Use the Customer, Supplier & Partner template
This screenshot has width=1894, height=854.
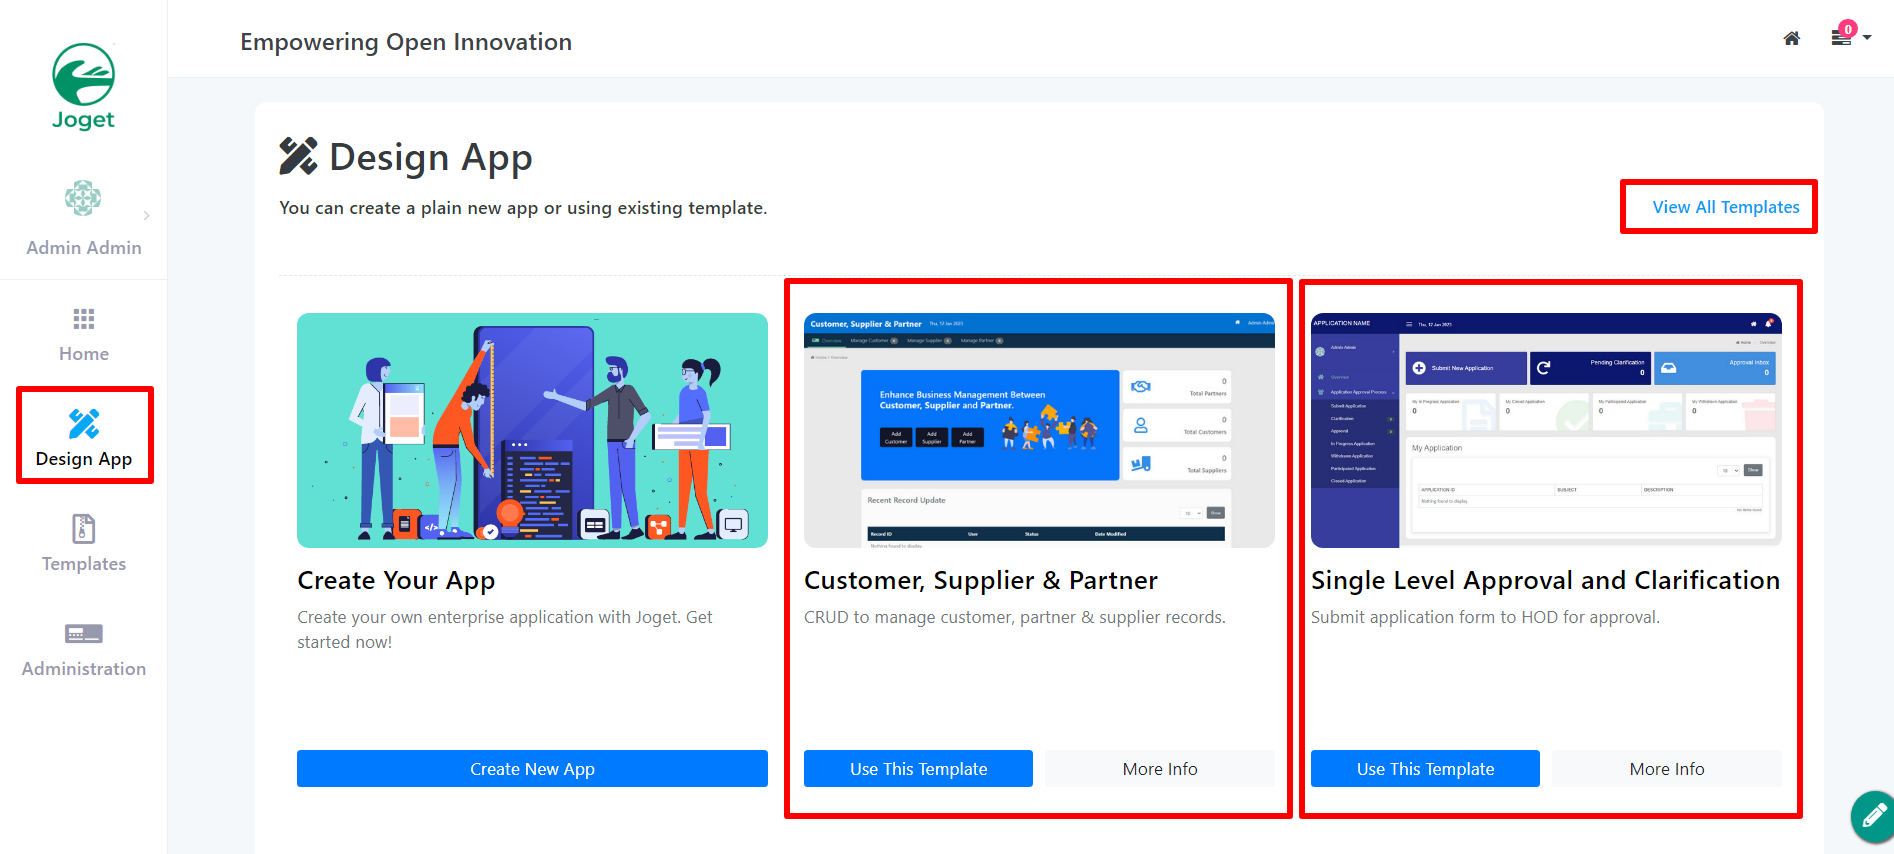pos(918,769)
